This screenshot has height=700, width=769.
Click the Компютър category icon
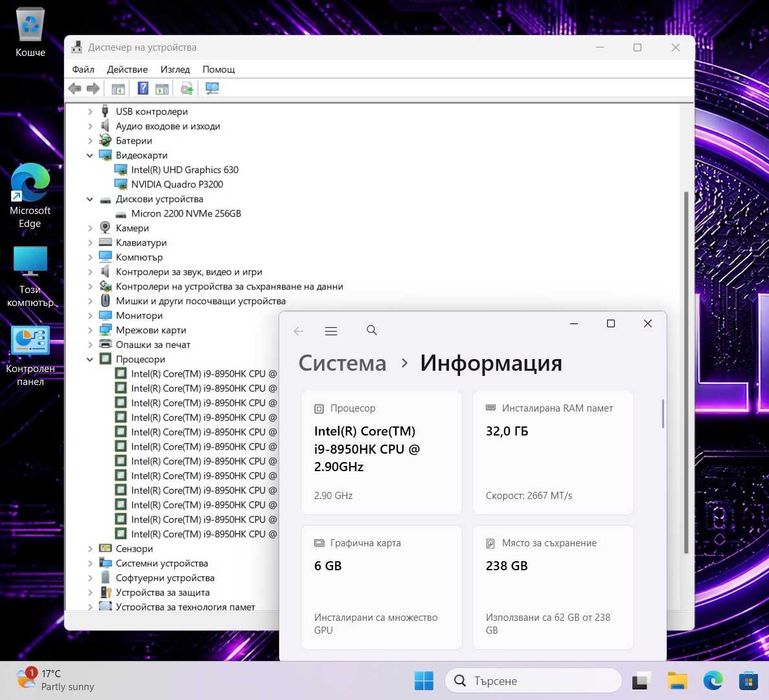coord(105,257)
